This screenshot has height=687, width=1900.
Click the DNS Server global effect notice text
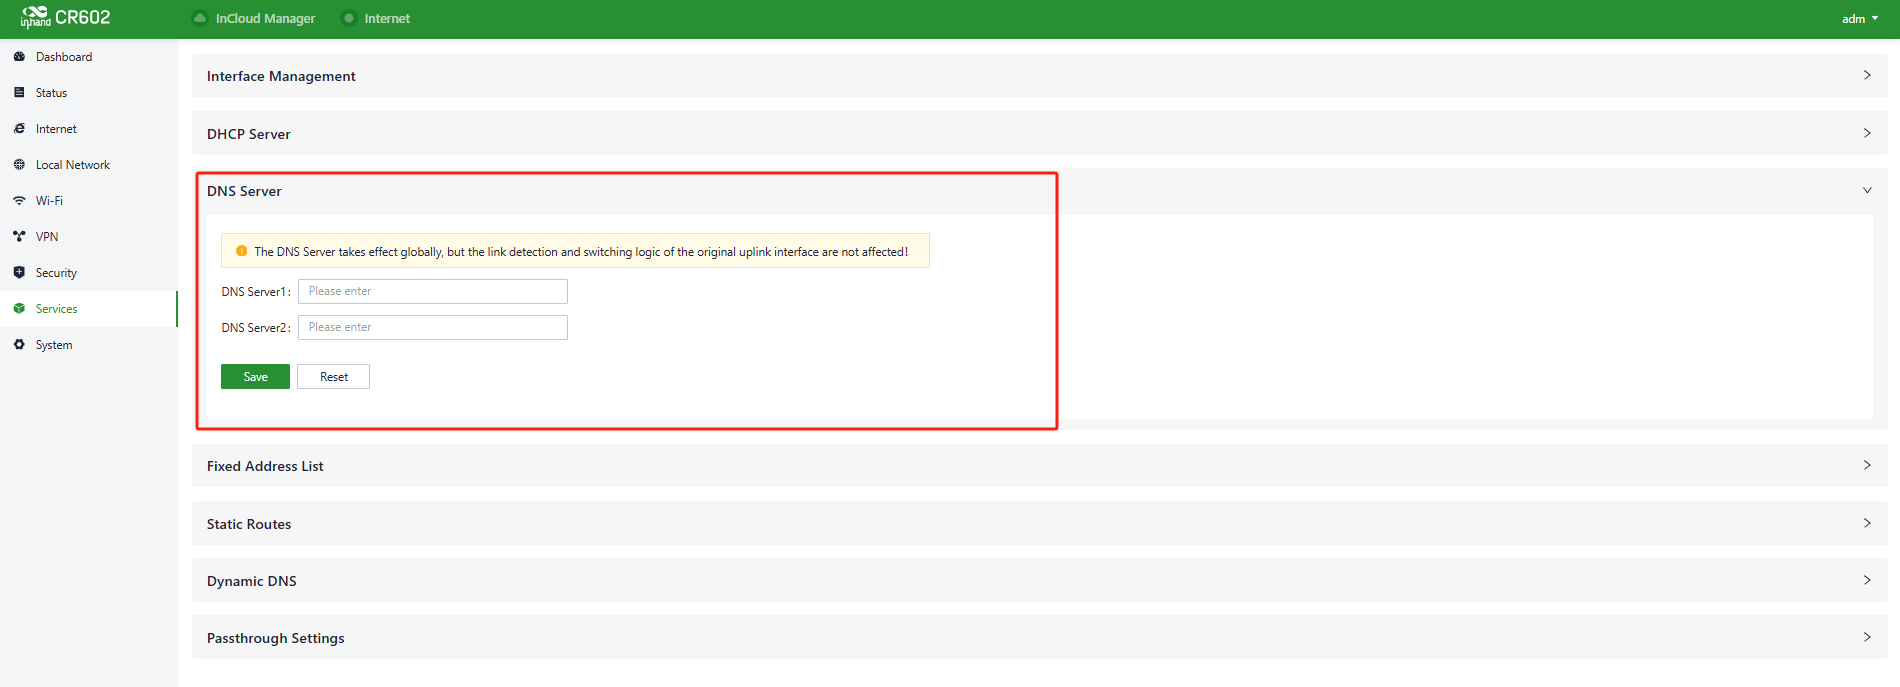[581, 252]
